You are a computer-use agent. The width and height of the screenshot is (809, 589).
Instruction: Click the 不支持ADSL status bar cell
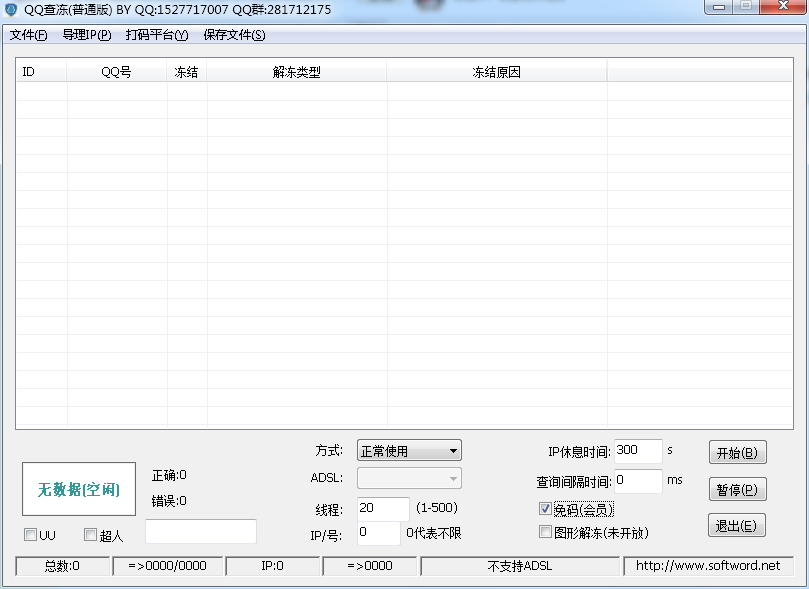[520, 566]
